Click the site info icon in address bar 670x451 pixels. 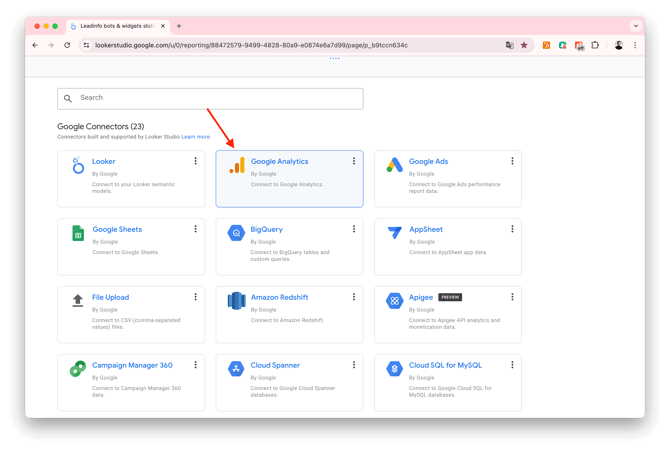click(x=86, y=45)
